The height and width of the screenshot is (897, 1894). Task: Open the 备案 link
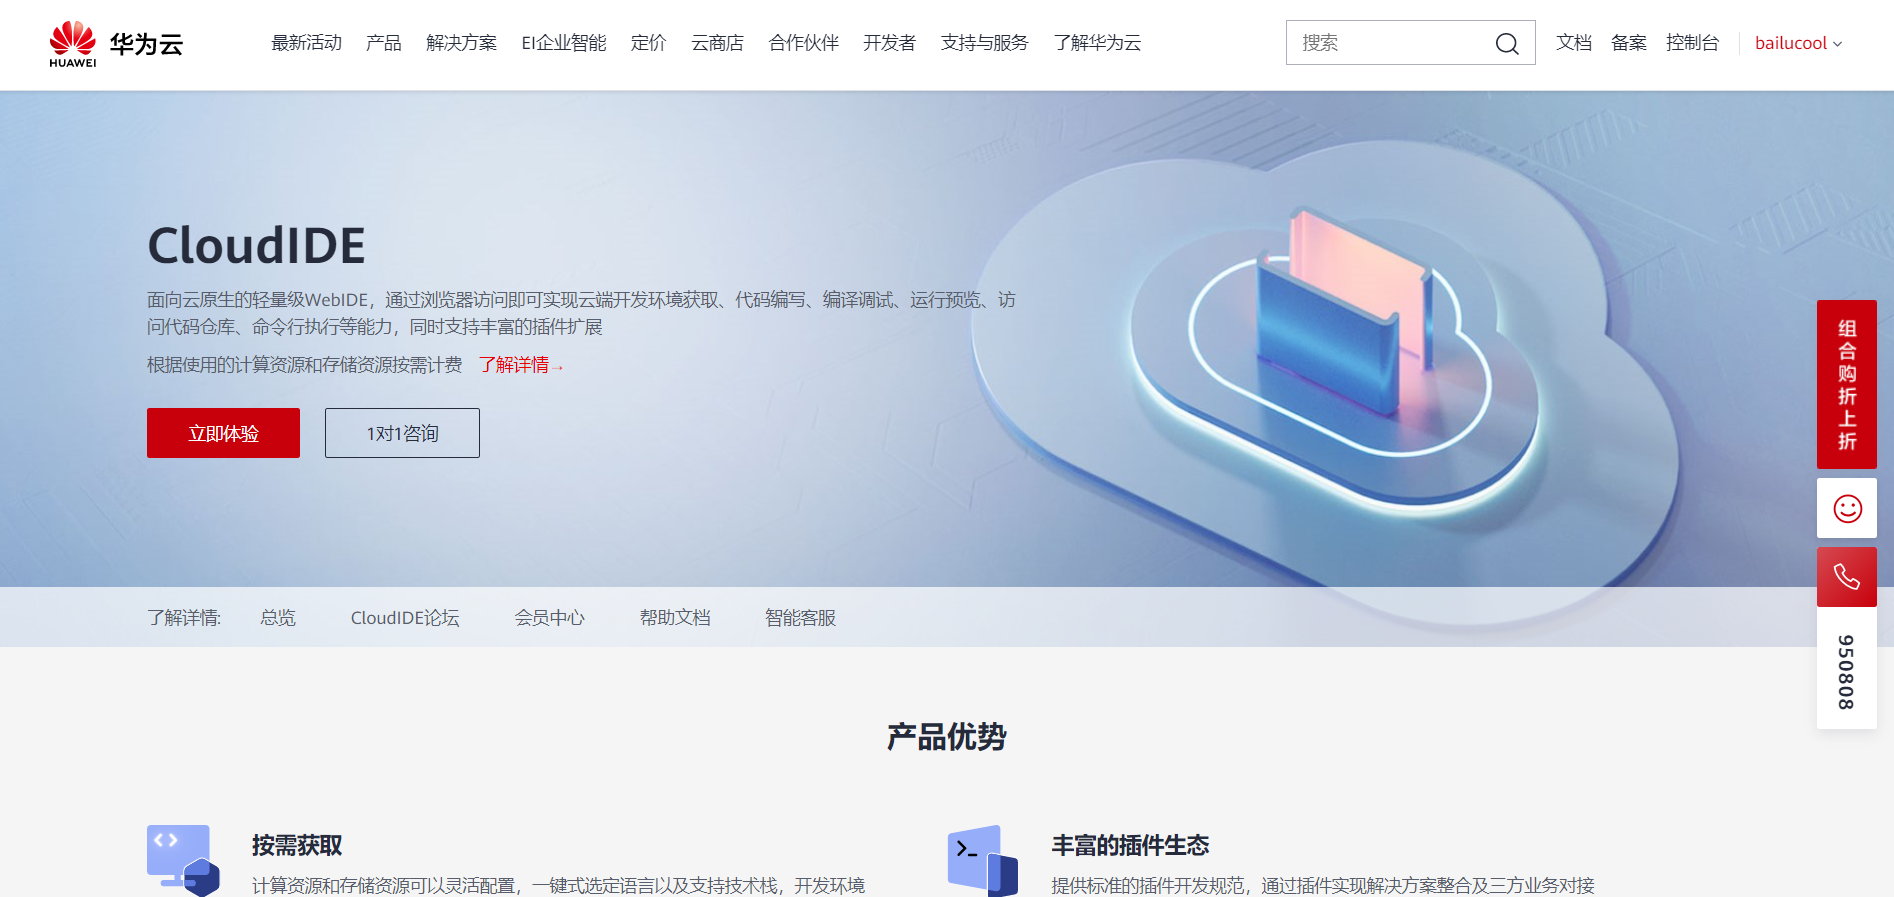point(1629,43)
